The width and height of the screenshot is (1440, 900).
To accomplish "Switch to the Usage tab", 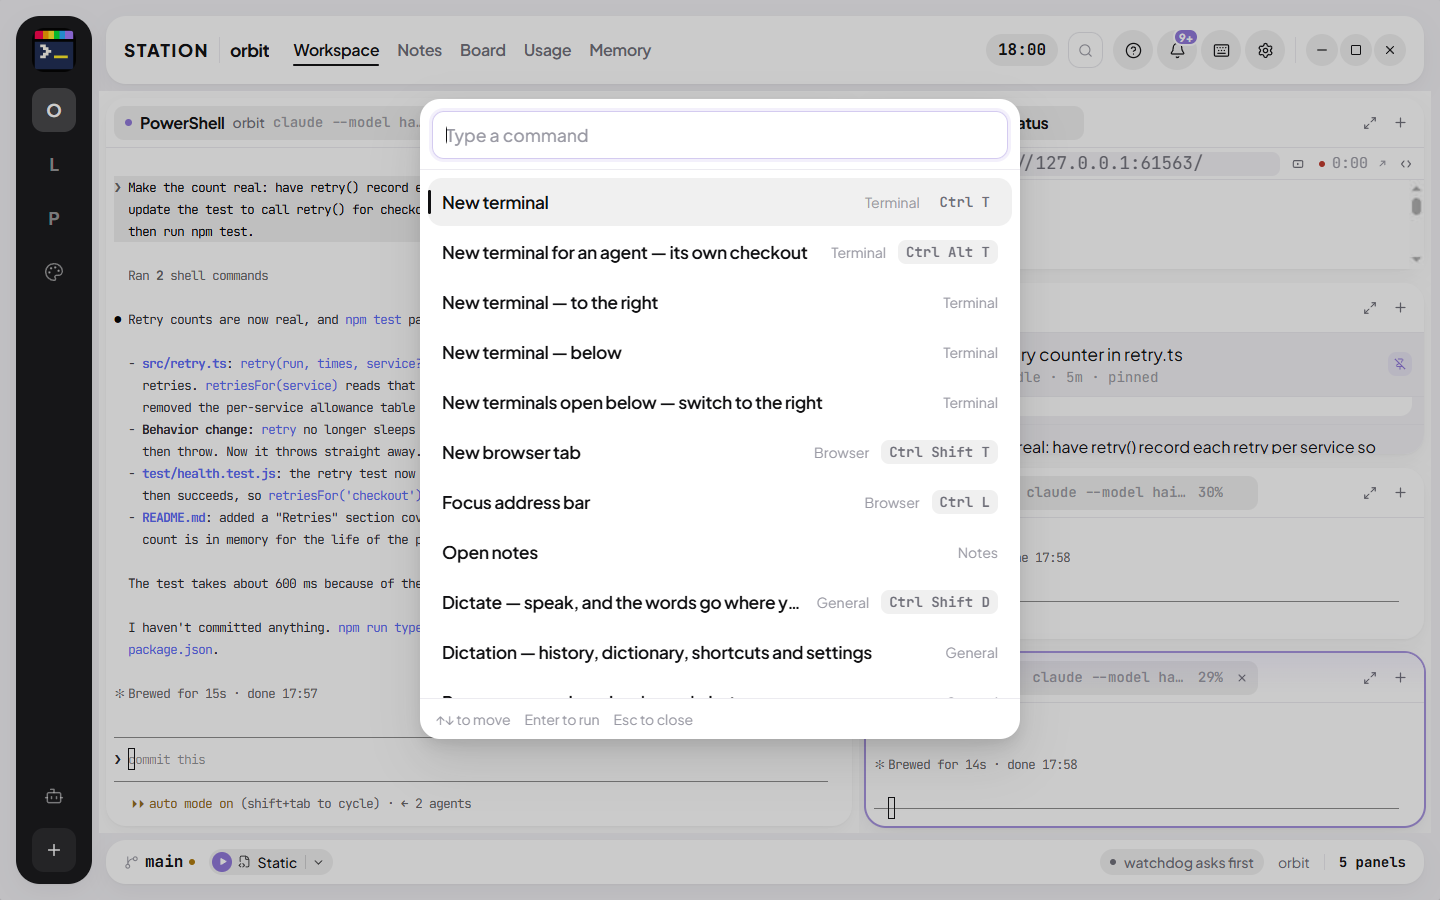I will 547,50.
